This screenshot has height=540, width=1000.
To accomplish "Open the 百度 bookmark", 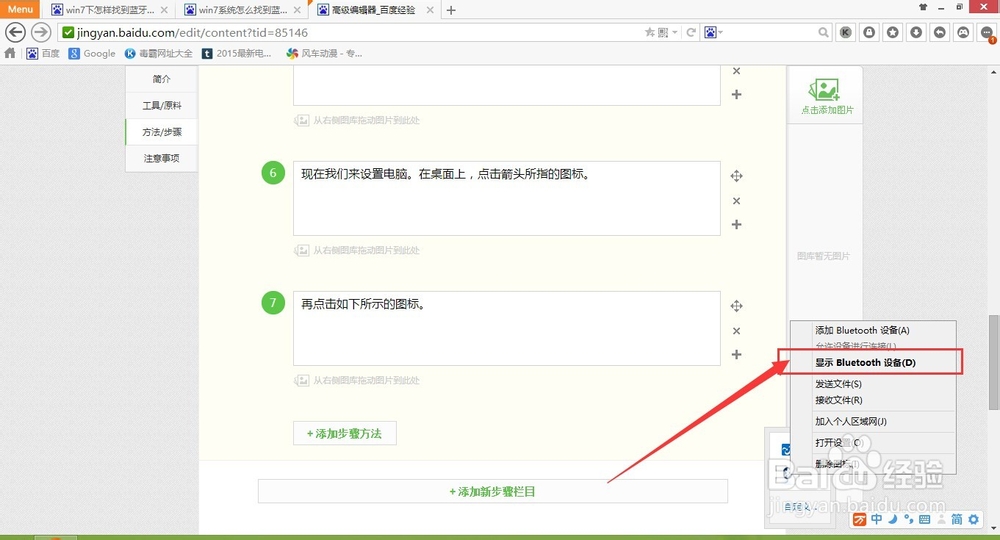I will pos(43,53).
